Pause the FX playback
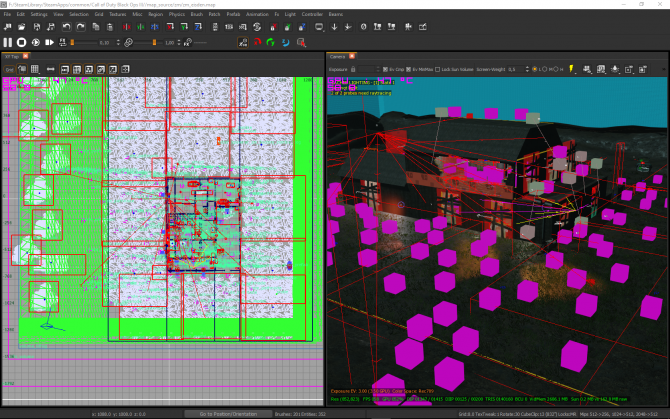Viewport: 670px width, 419px height. tap(8, 42)
